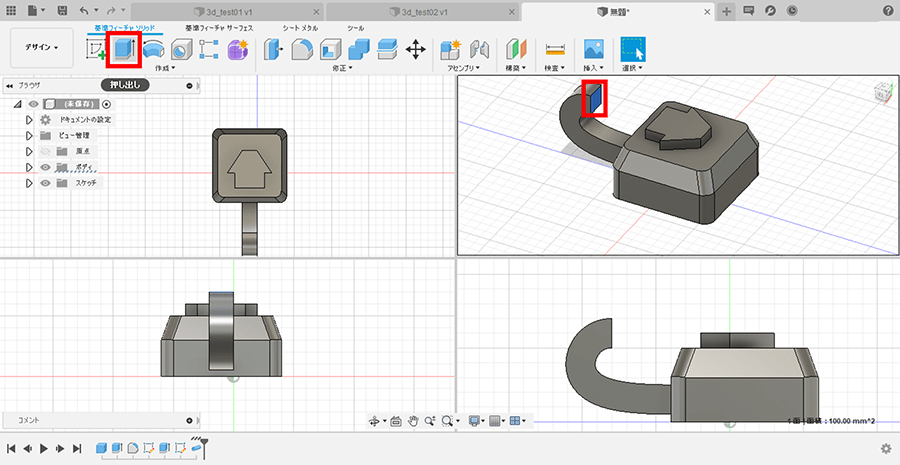Select the Revolve tool icon
The width and height of the screenshot is (900, 465).
153,49
